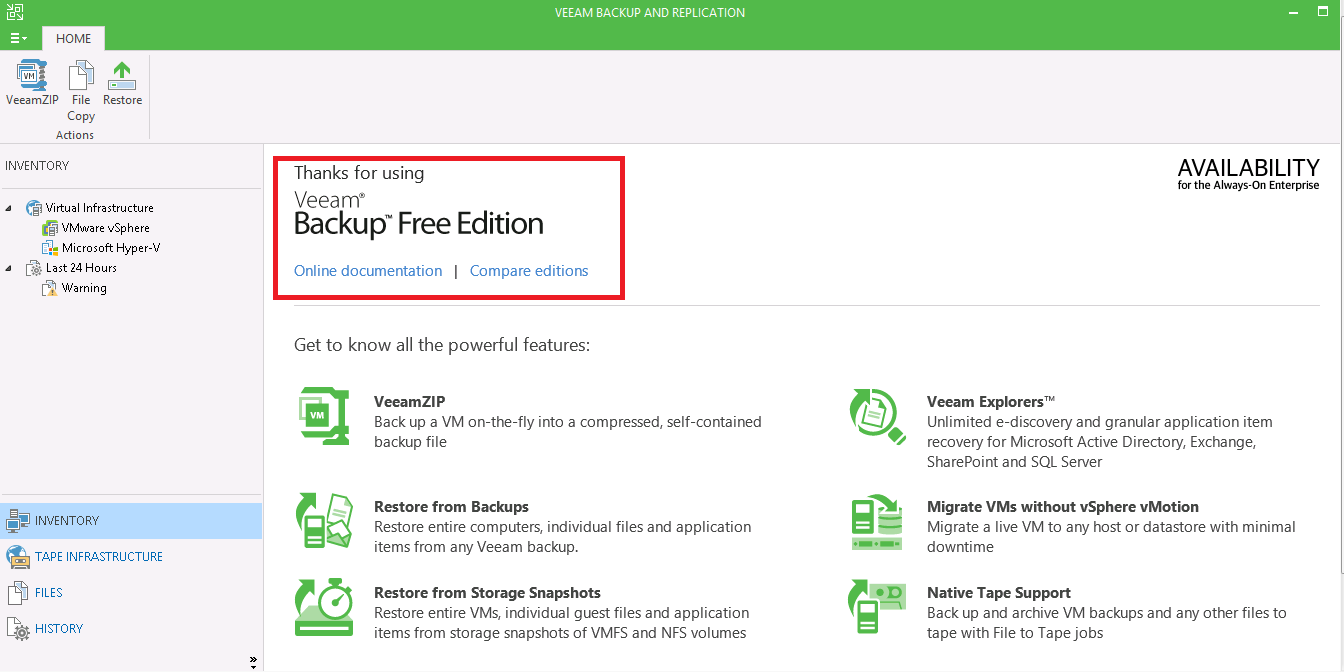The width and height of the screenshot is (1344, 672).
Task: Click the History view icon
Action: coord(18,629)
